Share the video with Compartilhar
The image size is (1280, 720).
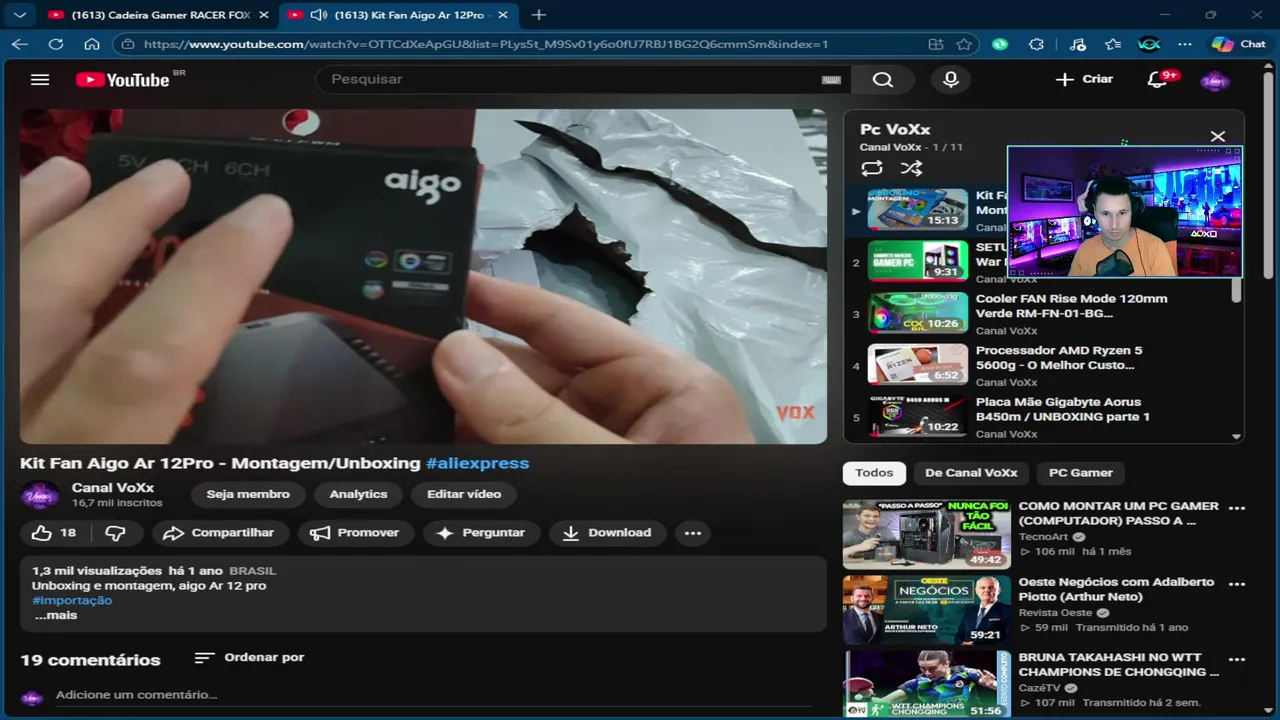click(219, 533)
